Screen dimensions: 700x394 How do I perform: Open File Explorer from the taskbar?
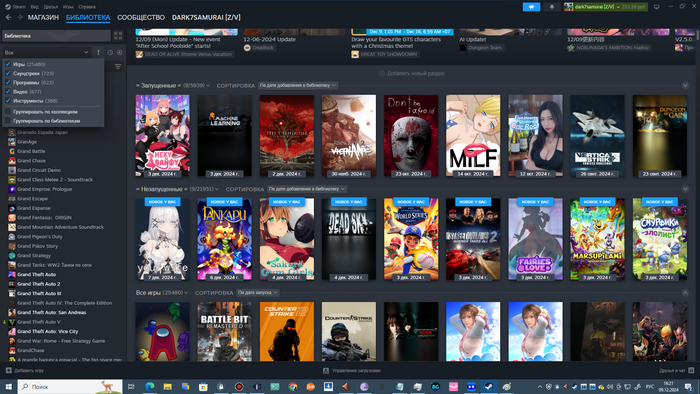point(167,386)
